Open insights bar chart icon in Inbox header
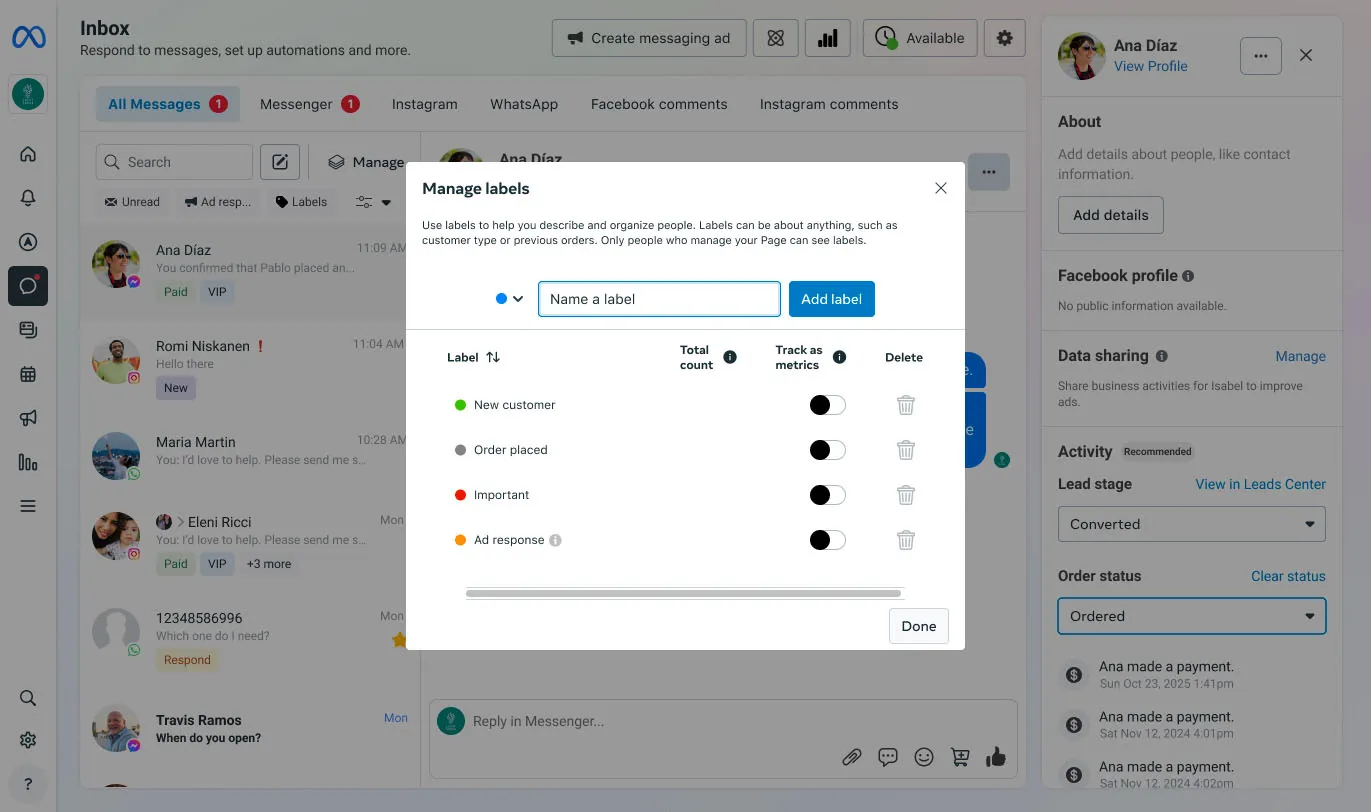 828,38
